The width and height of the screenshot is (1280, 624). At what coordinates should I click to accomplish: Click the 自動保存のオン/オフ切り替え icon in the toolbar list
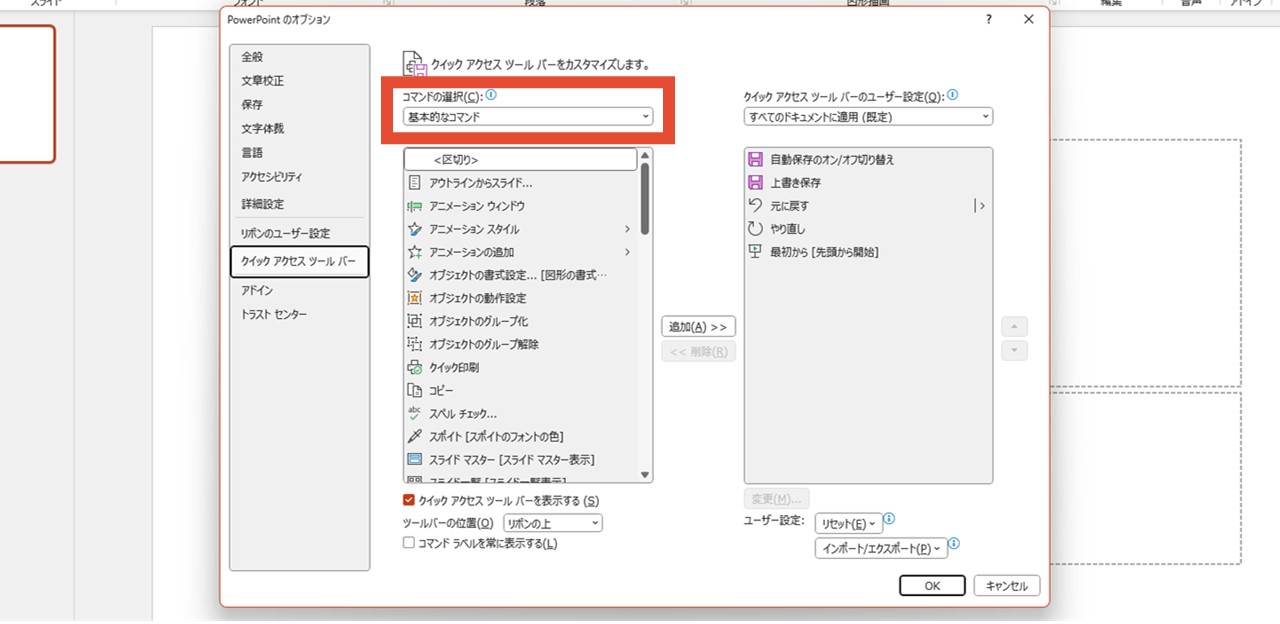tap(756, 160)
